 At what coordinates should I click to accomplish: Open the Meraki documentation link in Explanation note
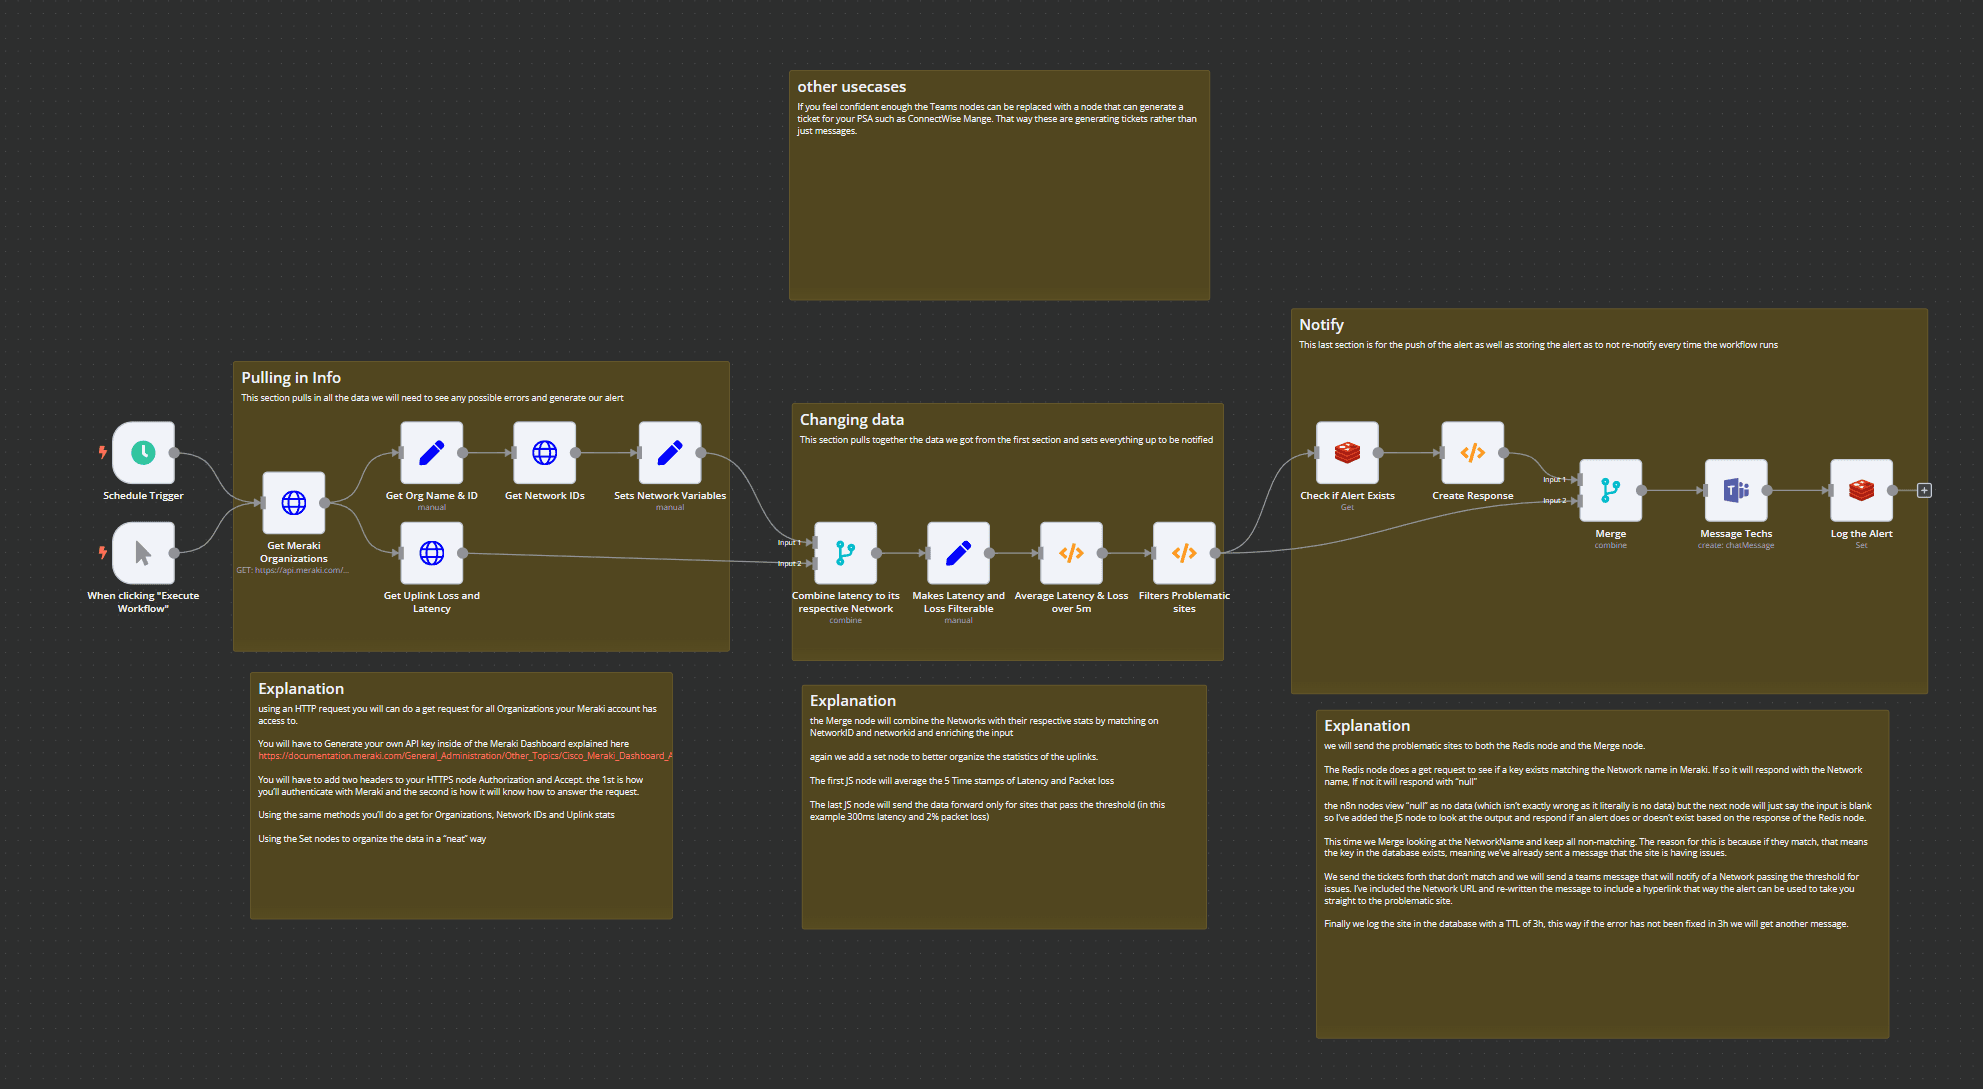tap(465, 756)
